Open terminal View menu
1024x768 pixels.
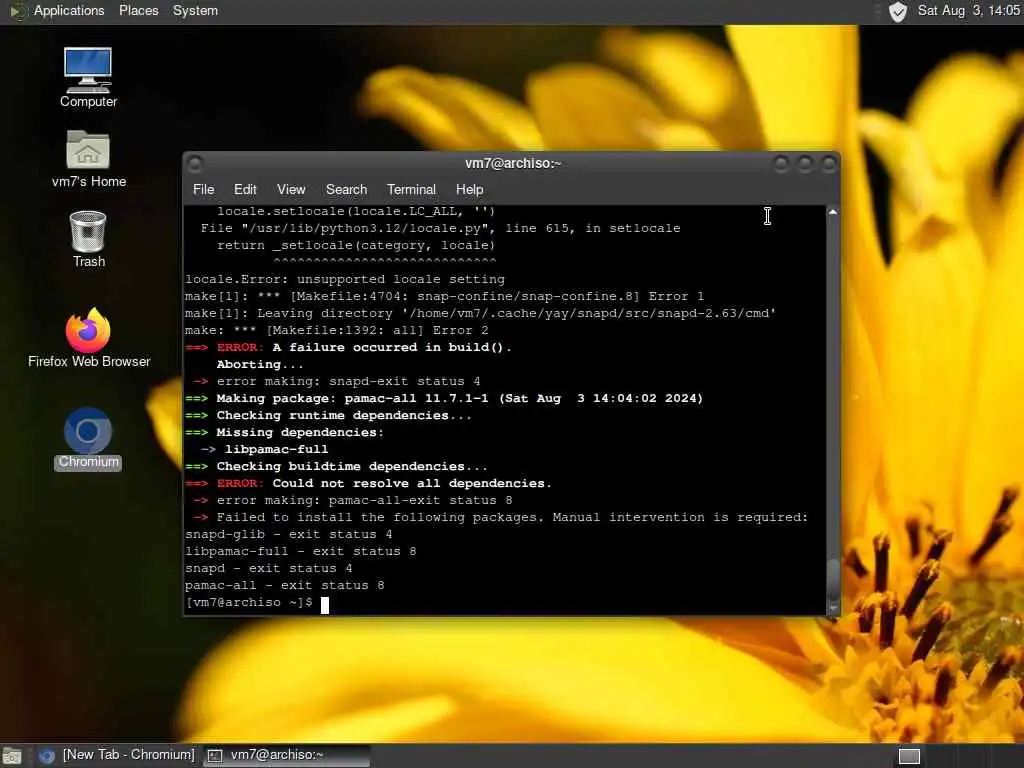(x=291, y=189)
